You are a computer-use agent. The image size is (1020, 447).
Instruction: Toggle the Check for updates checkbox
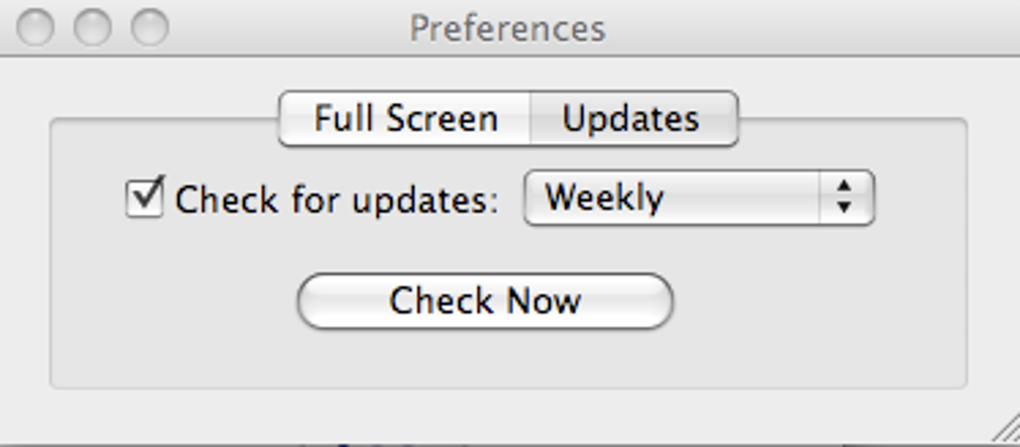pyautogui.click(x=145, y=198)
